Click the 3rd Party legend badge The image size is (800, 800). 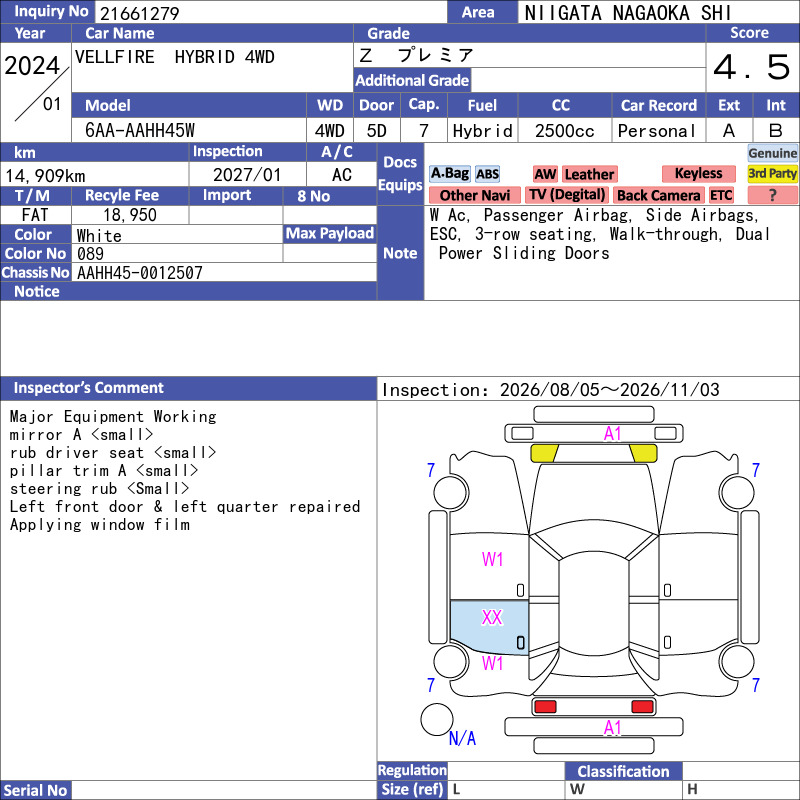(772, 173)
